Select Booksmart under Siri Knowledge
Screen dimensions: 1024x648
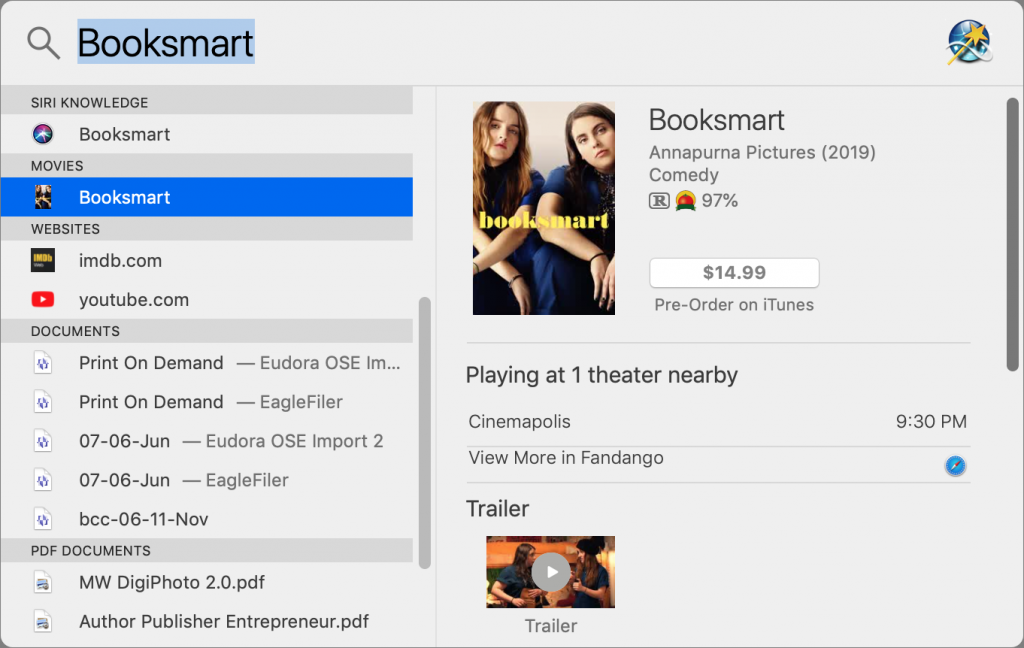(x=207, y=134)
